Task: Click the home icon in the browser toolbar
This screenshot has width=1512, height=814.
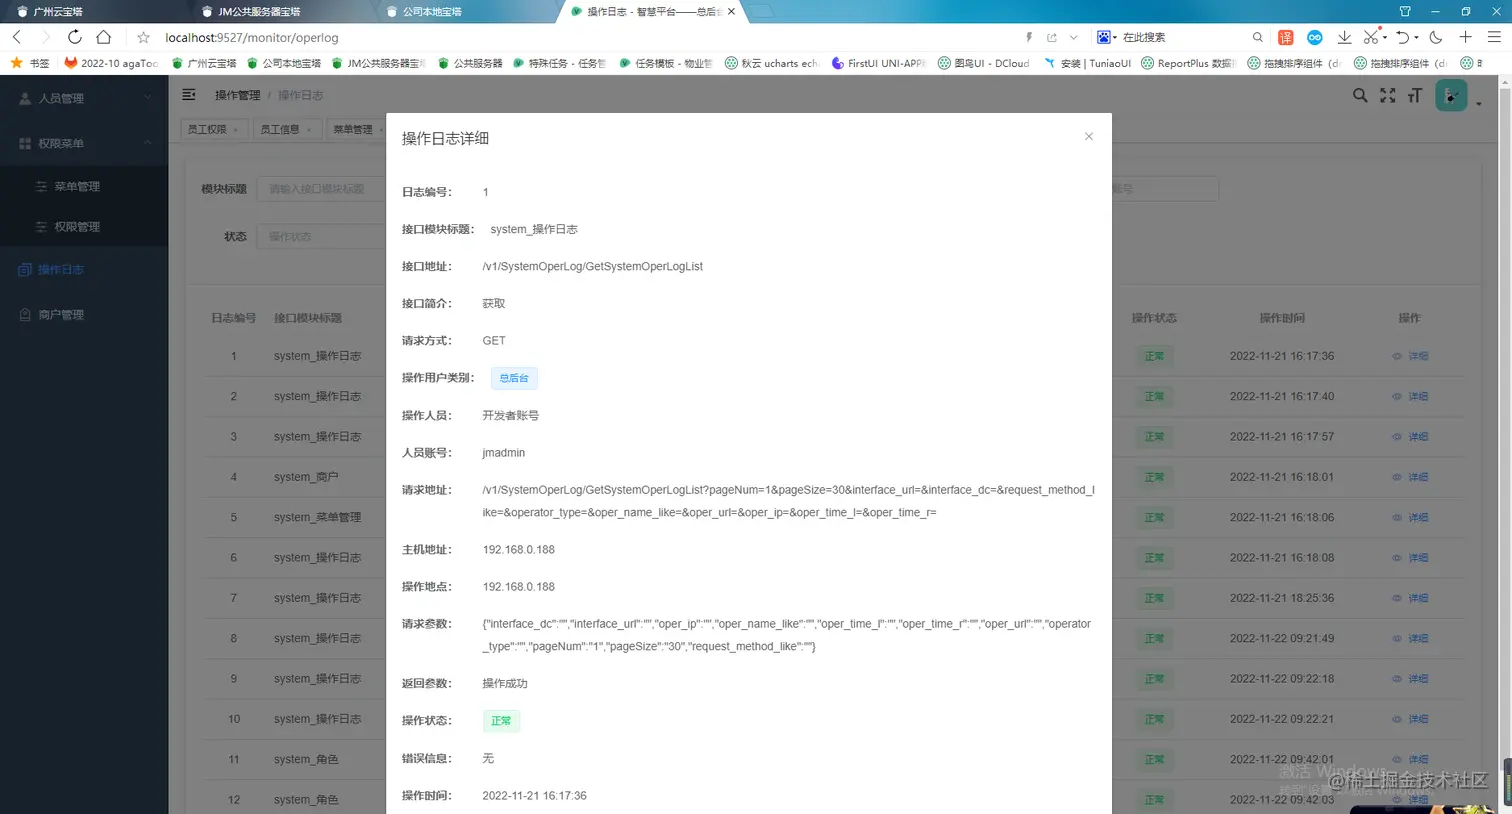Action: pyautogui.click(x=104, y=37)
